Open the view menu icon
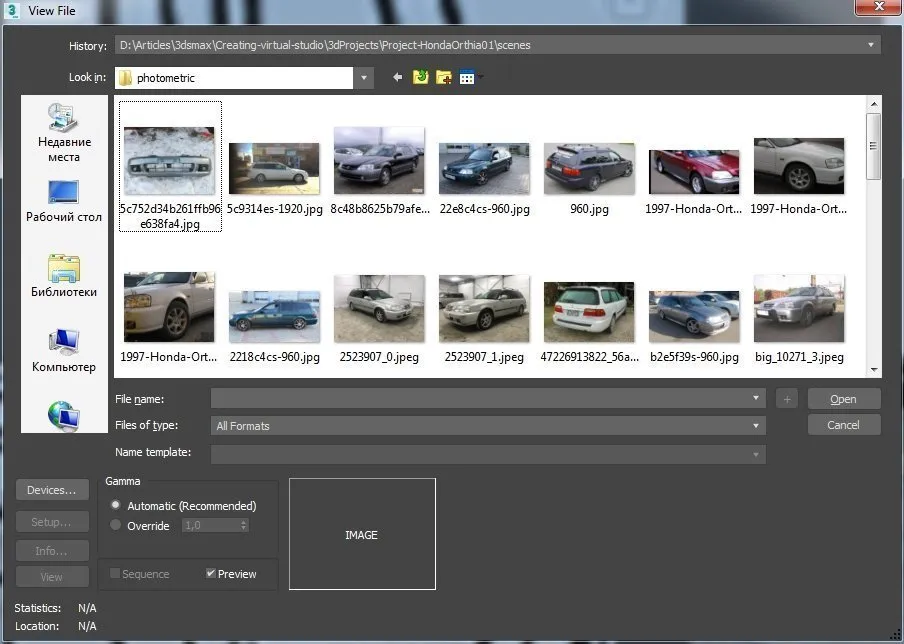 click(468, 78)
